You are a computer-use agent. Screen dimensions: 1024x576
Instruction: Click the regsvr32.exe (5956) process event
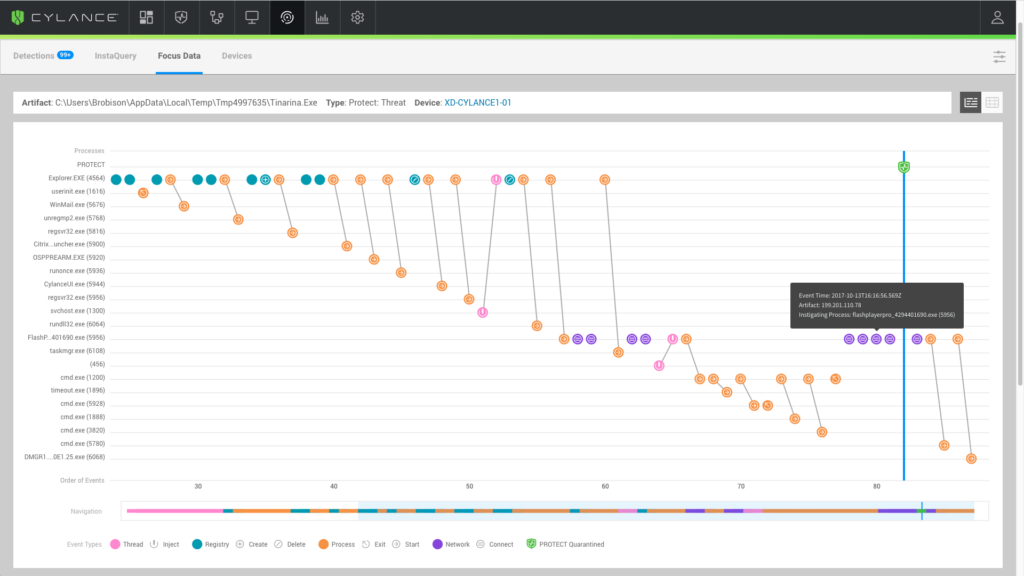click(469, 299)
